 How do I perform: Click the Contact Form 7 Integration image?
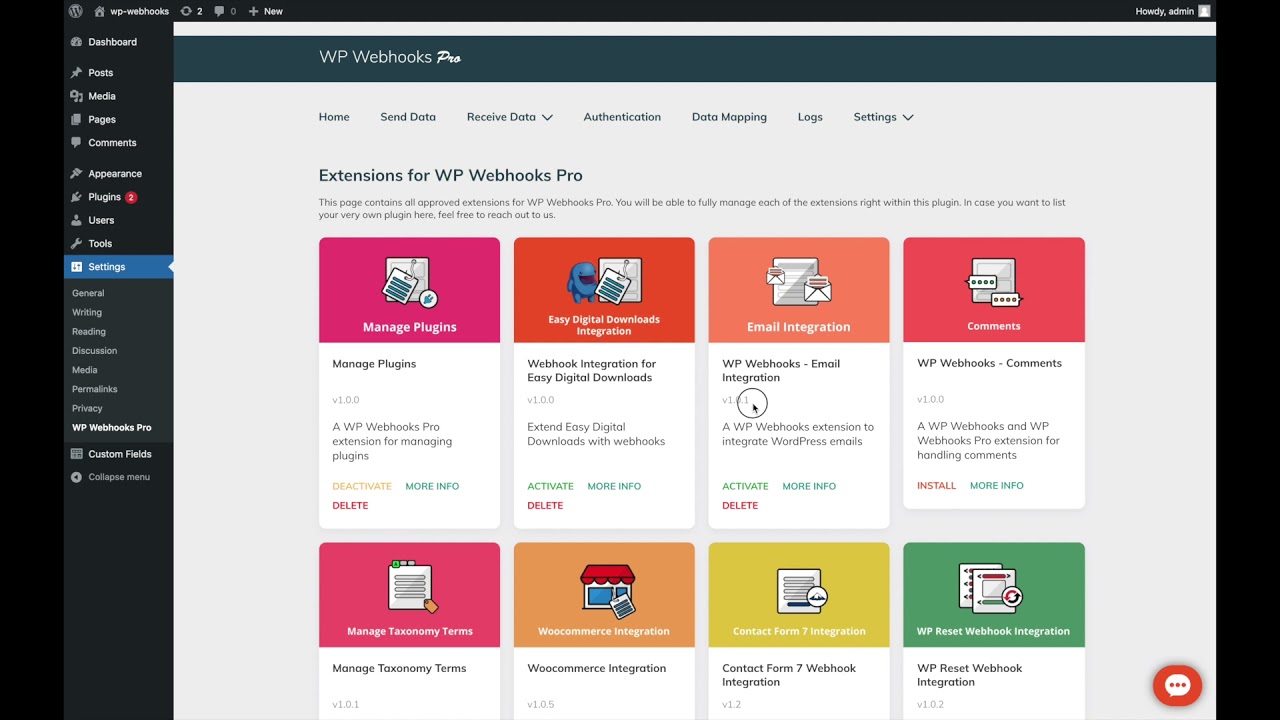tap(799, 595)
